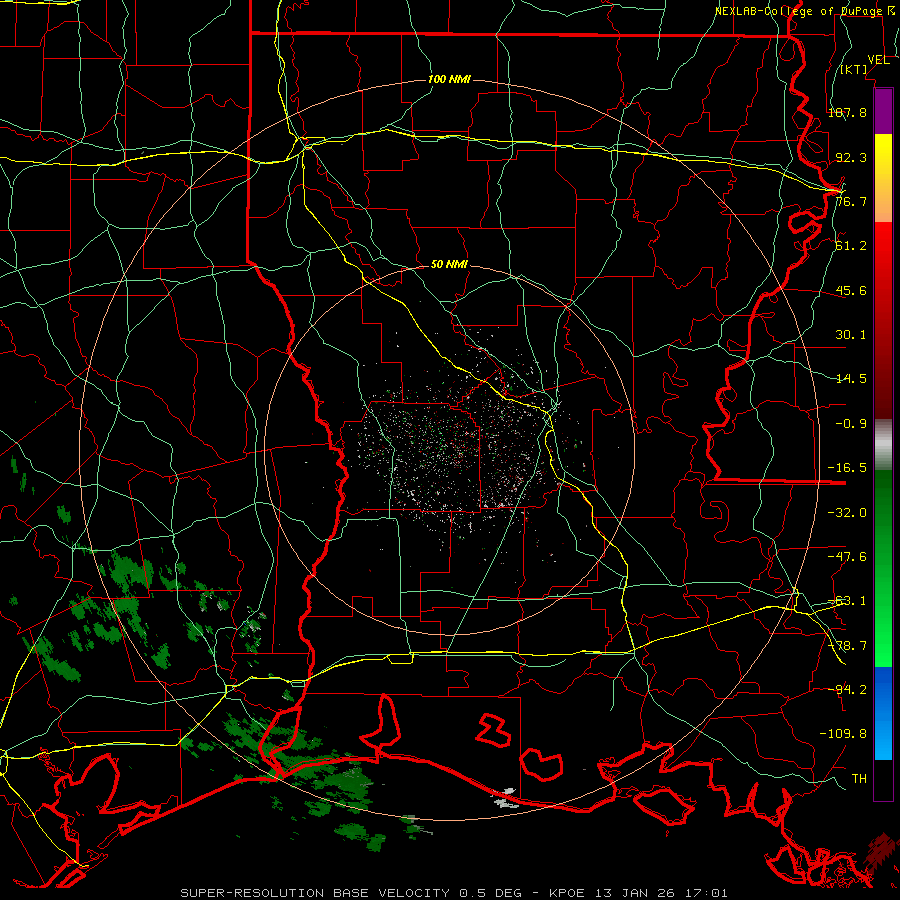Click the 45.6 velocity scale value
This screenshot has height=900, width=900.
point(851,290)
